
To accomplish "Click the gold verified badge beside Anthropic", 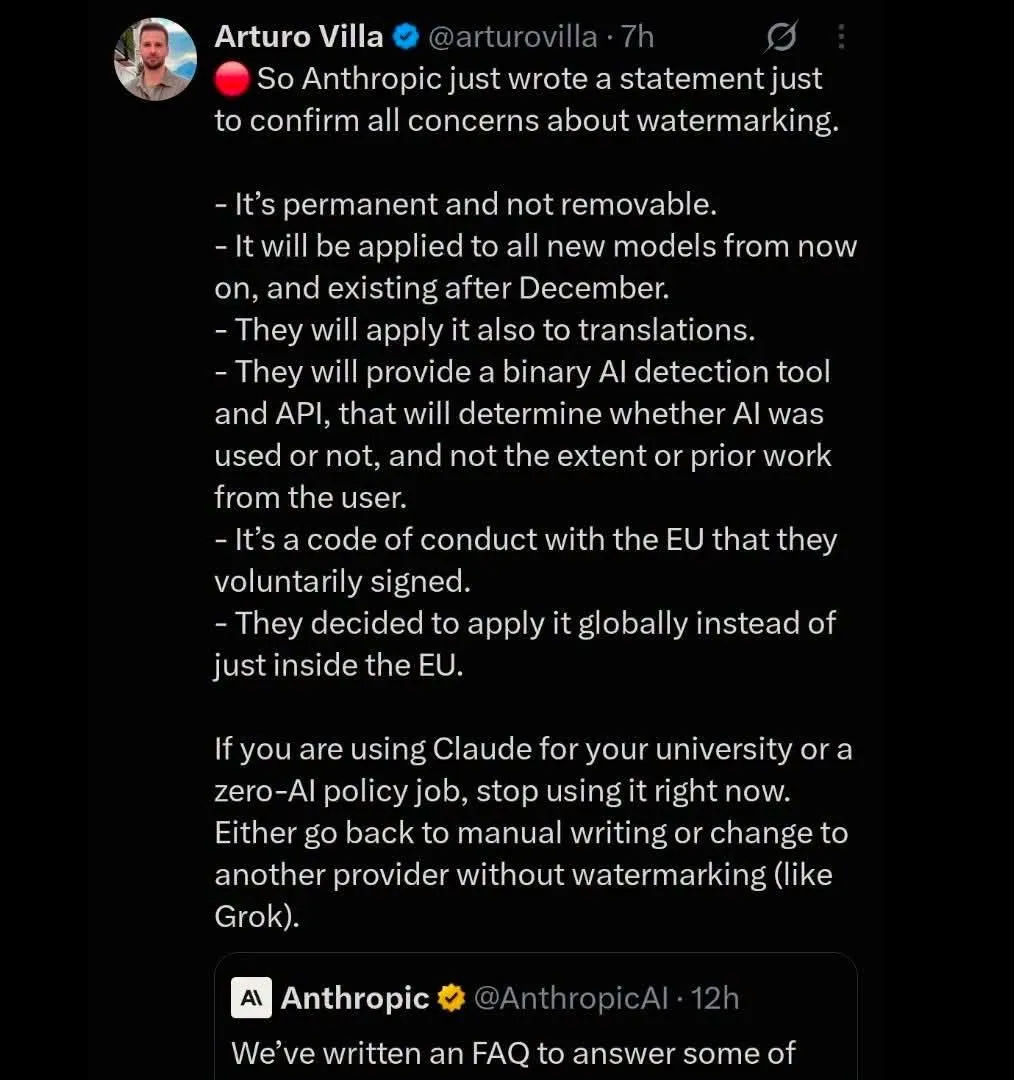I will click(451, 998).
